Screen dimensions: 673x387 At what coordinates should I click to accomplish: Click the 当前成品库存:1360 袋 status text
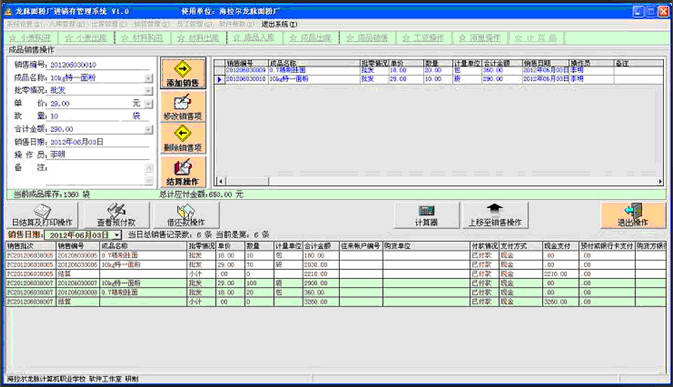pos(52,195)
